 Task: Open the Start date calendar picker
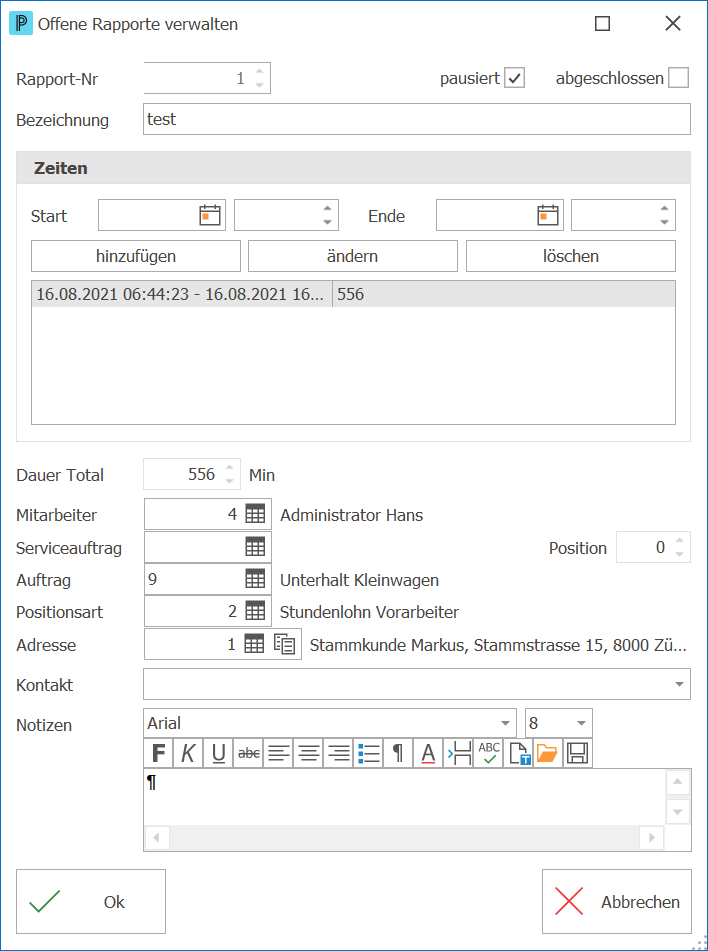coord(210,216)
